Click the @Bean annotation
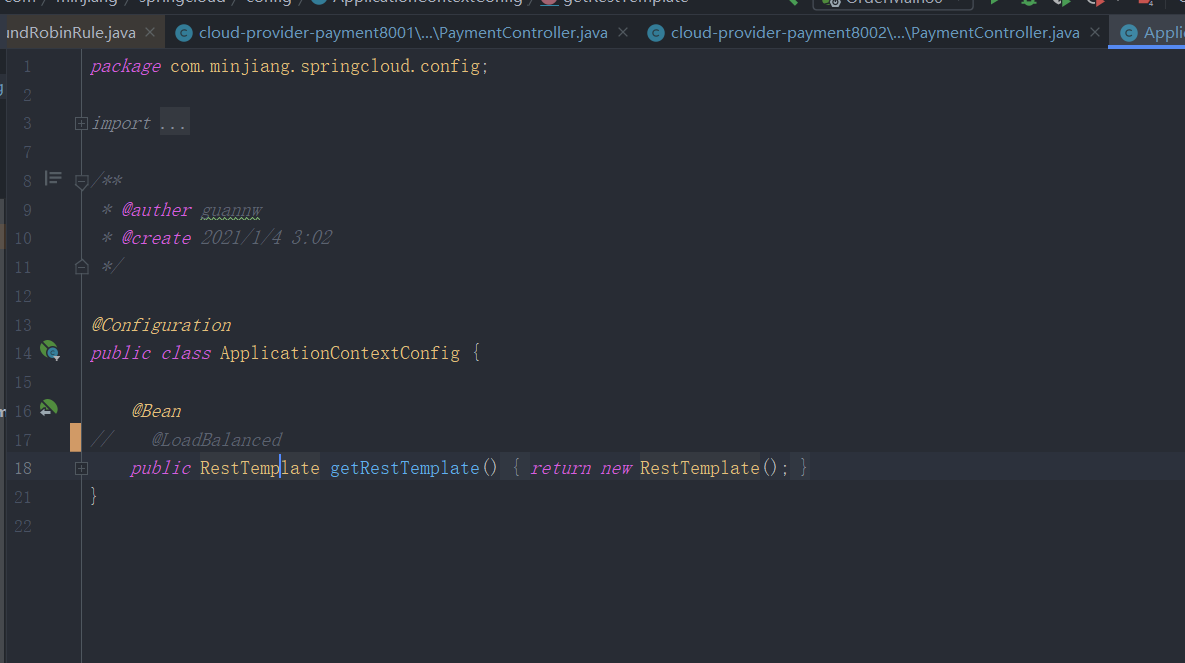 pyautogui.click(x=156, y=411)
